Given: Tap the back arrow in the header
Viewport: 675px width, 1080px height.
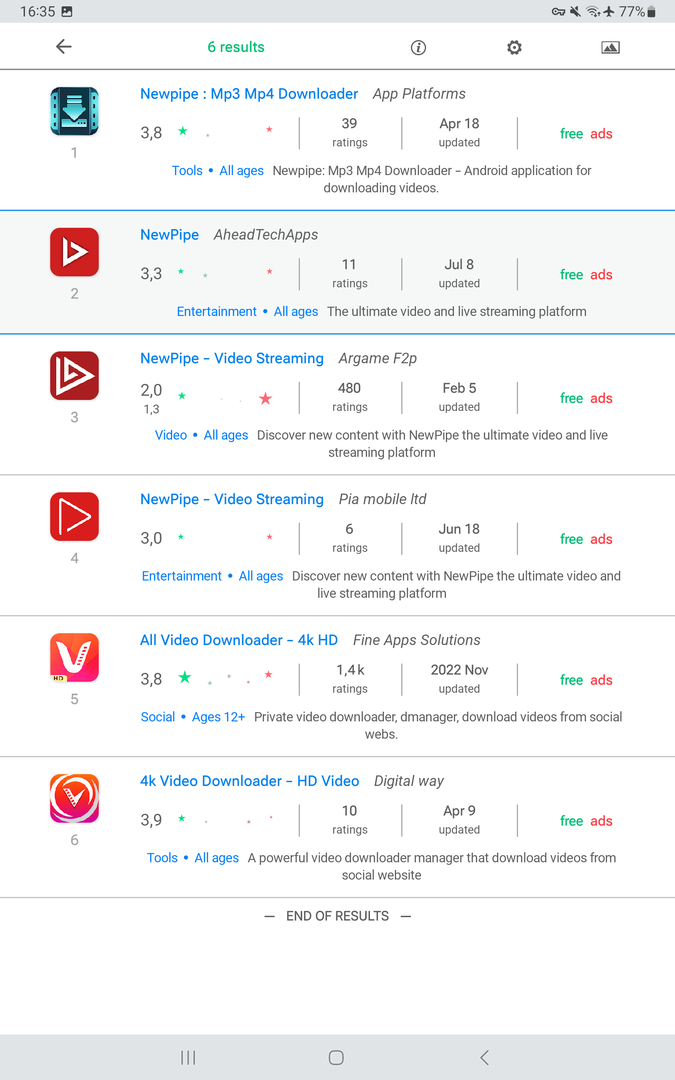Looking at the screenshot, I should pos(64,47).
